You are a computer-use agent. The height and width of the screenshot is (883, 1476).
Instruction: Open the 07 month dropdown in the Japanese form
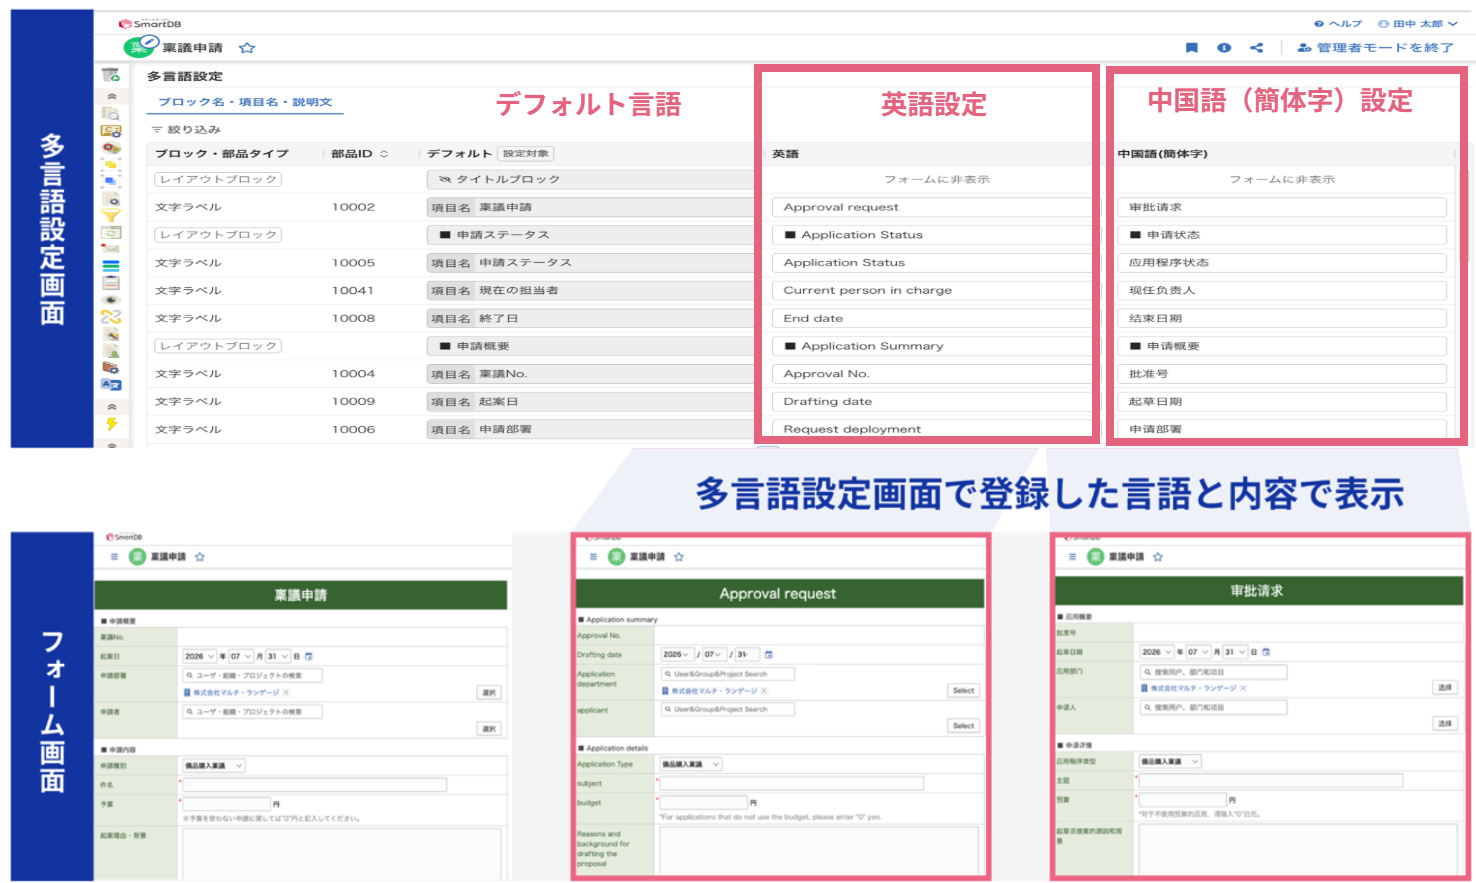click(x=241, y=657)
